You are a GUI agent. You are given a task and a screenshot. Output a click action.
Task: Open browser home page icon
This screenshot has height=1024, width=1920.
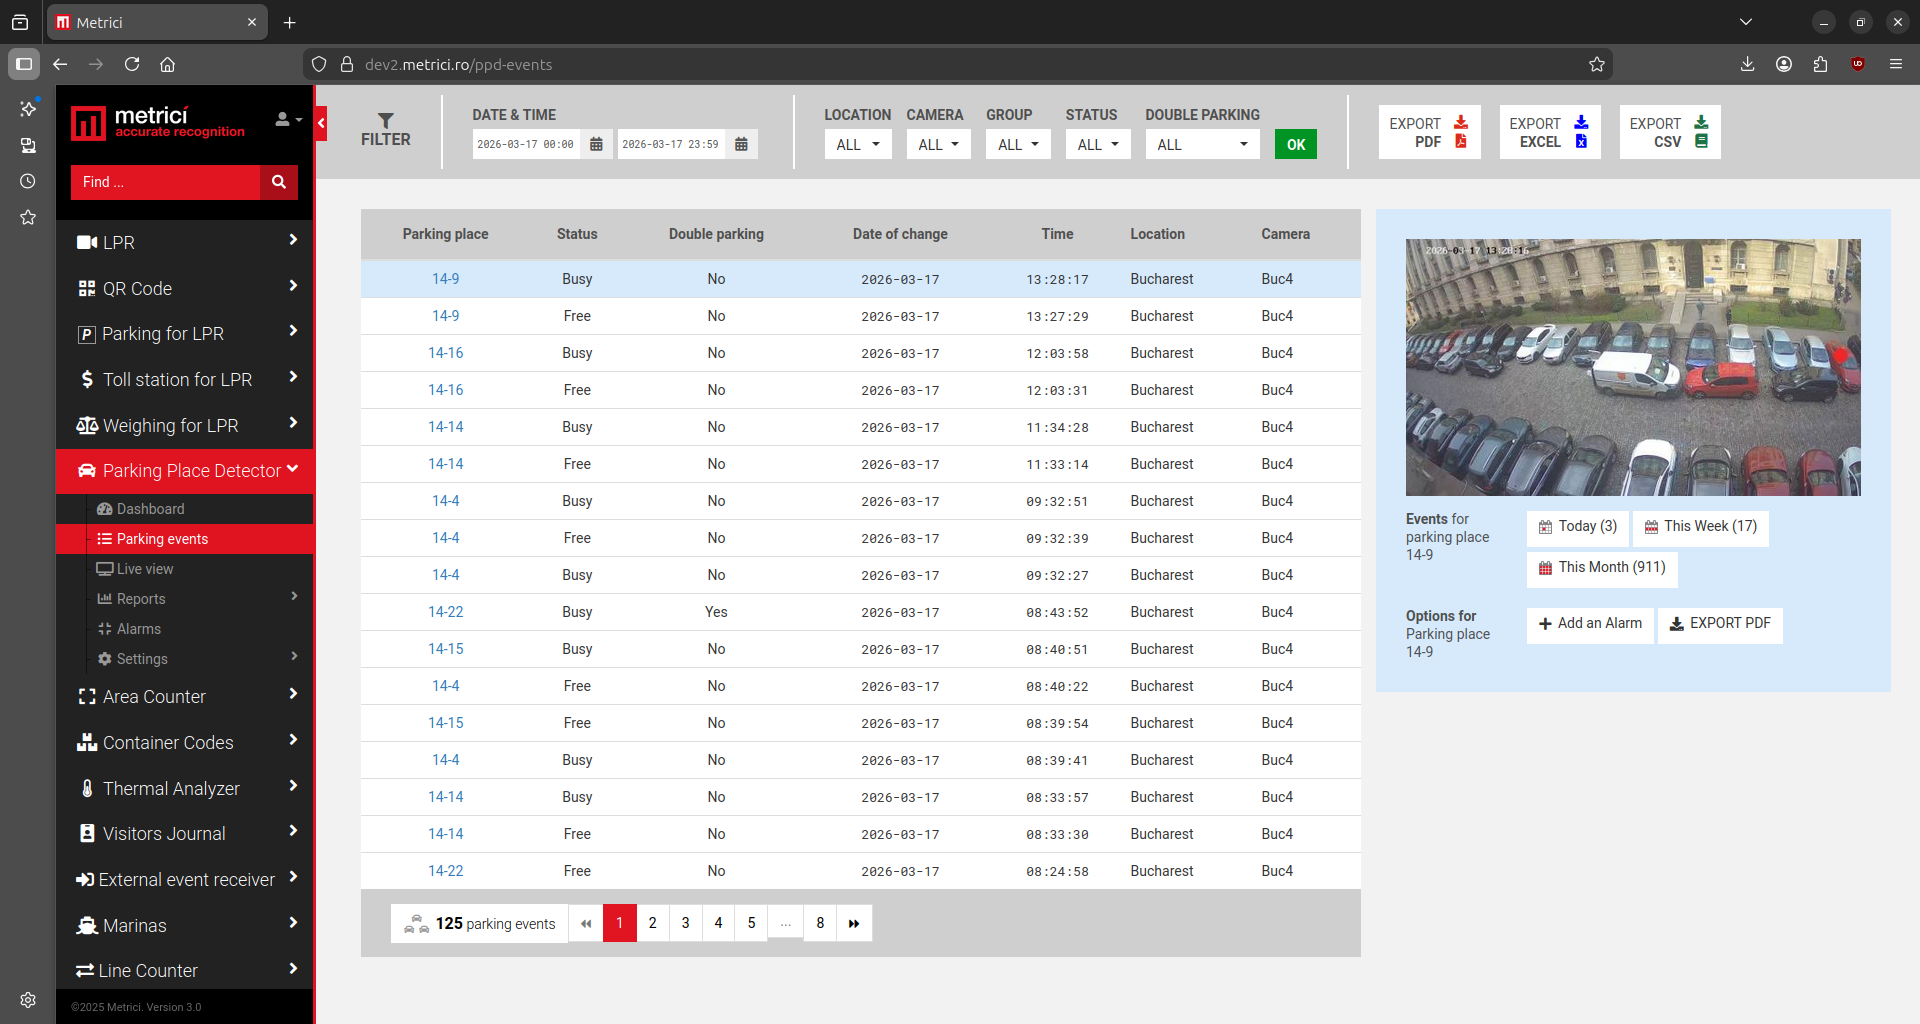tap(168, 64)
